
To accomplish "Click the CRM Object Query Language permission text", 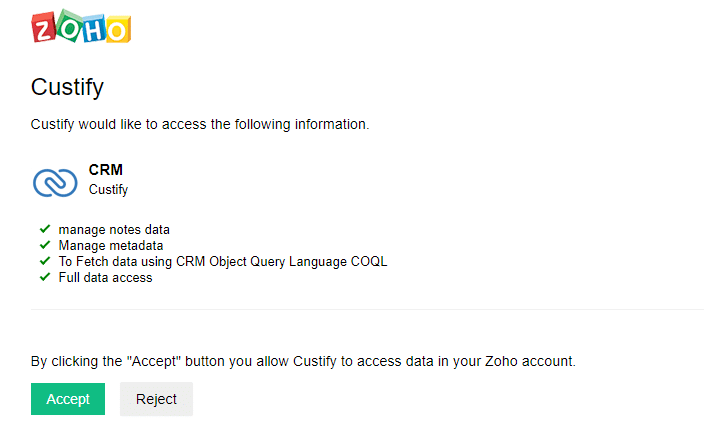I will pos(222,262).
